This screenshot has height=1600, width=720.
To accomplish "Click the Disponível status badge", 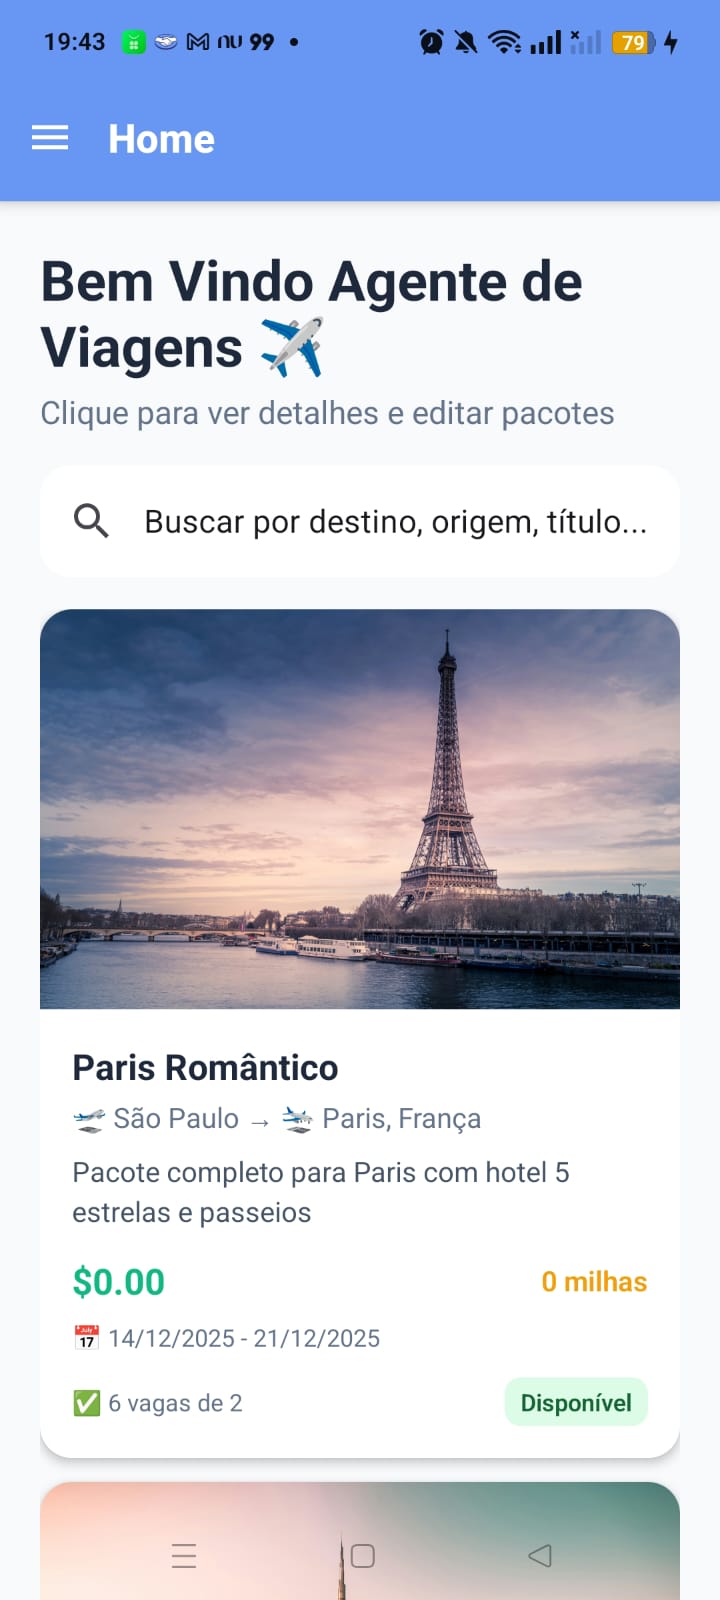I will tap(576, 1402).
